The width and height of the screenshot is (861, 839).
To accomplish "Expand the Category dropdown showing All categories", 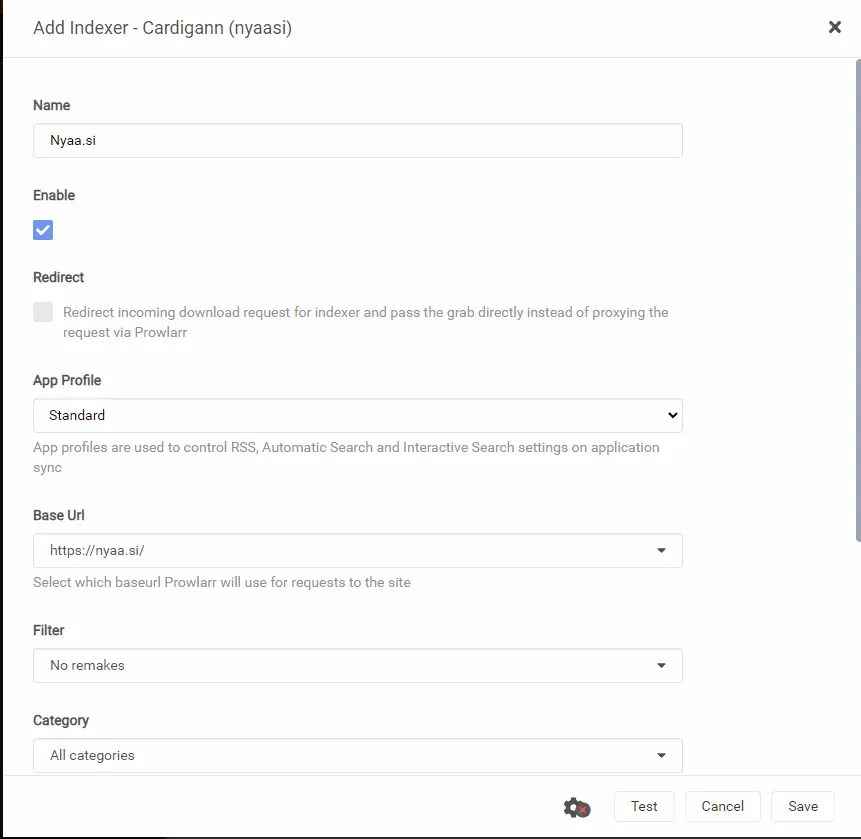I will point(357,755).
